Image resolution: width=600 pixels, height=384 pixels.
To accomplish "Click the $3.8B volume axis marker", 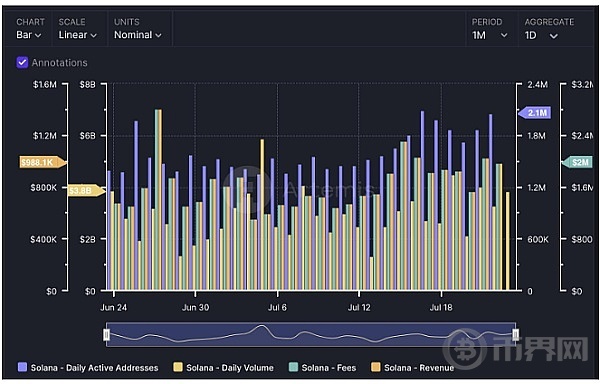I will 86,190.
